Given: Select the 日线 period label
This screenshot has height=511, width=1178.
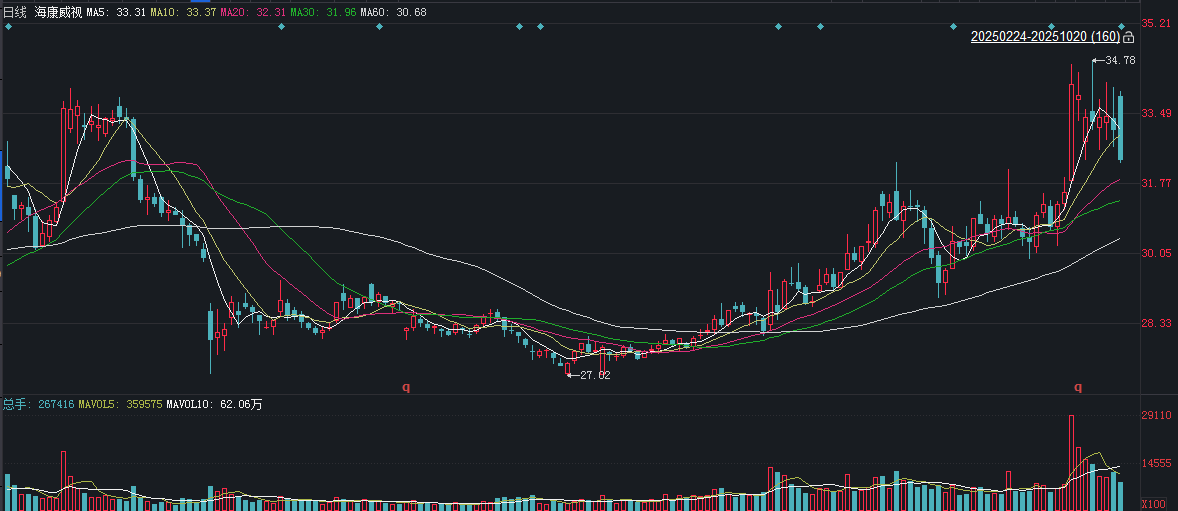Looking at the screenshot, I should [16, 11].
